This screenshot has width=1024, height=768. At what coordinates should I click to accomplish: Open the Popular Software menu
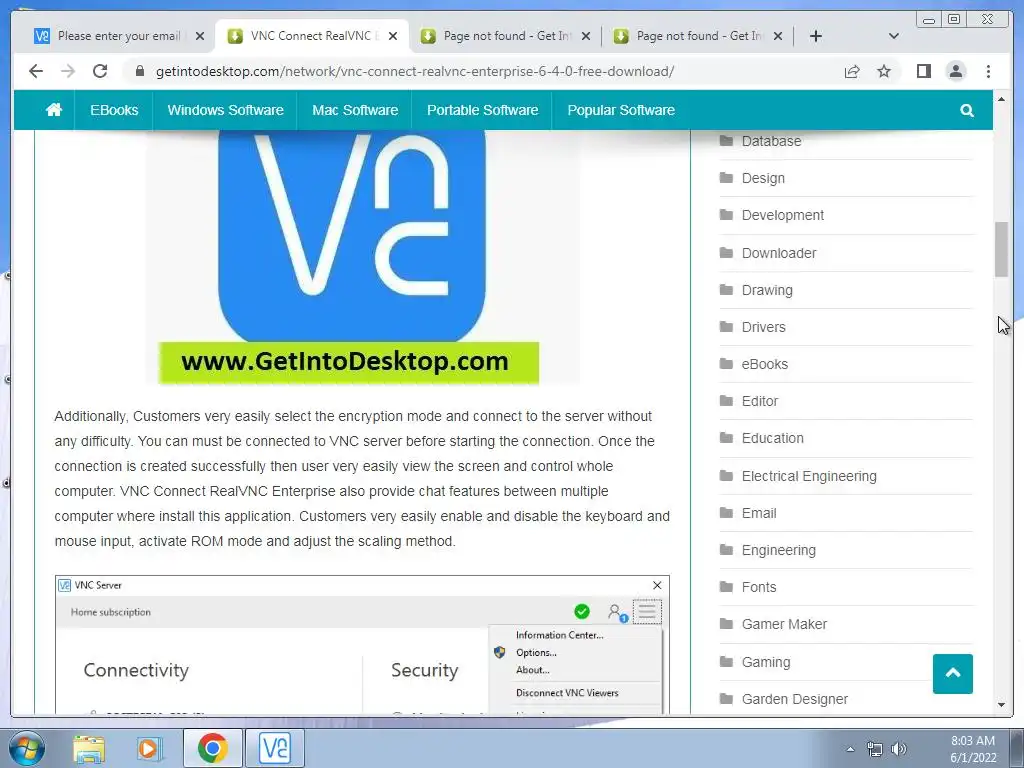pos(621,110)
